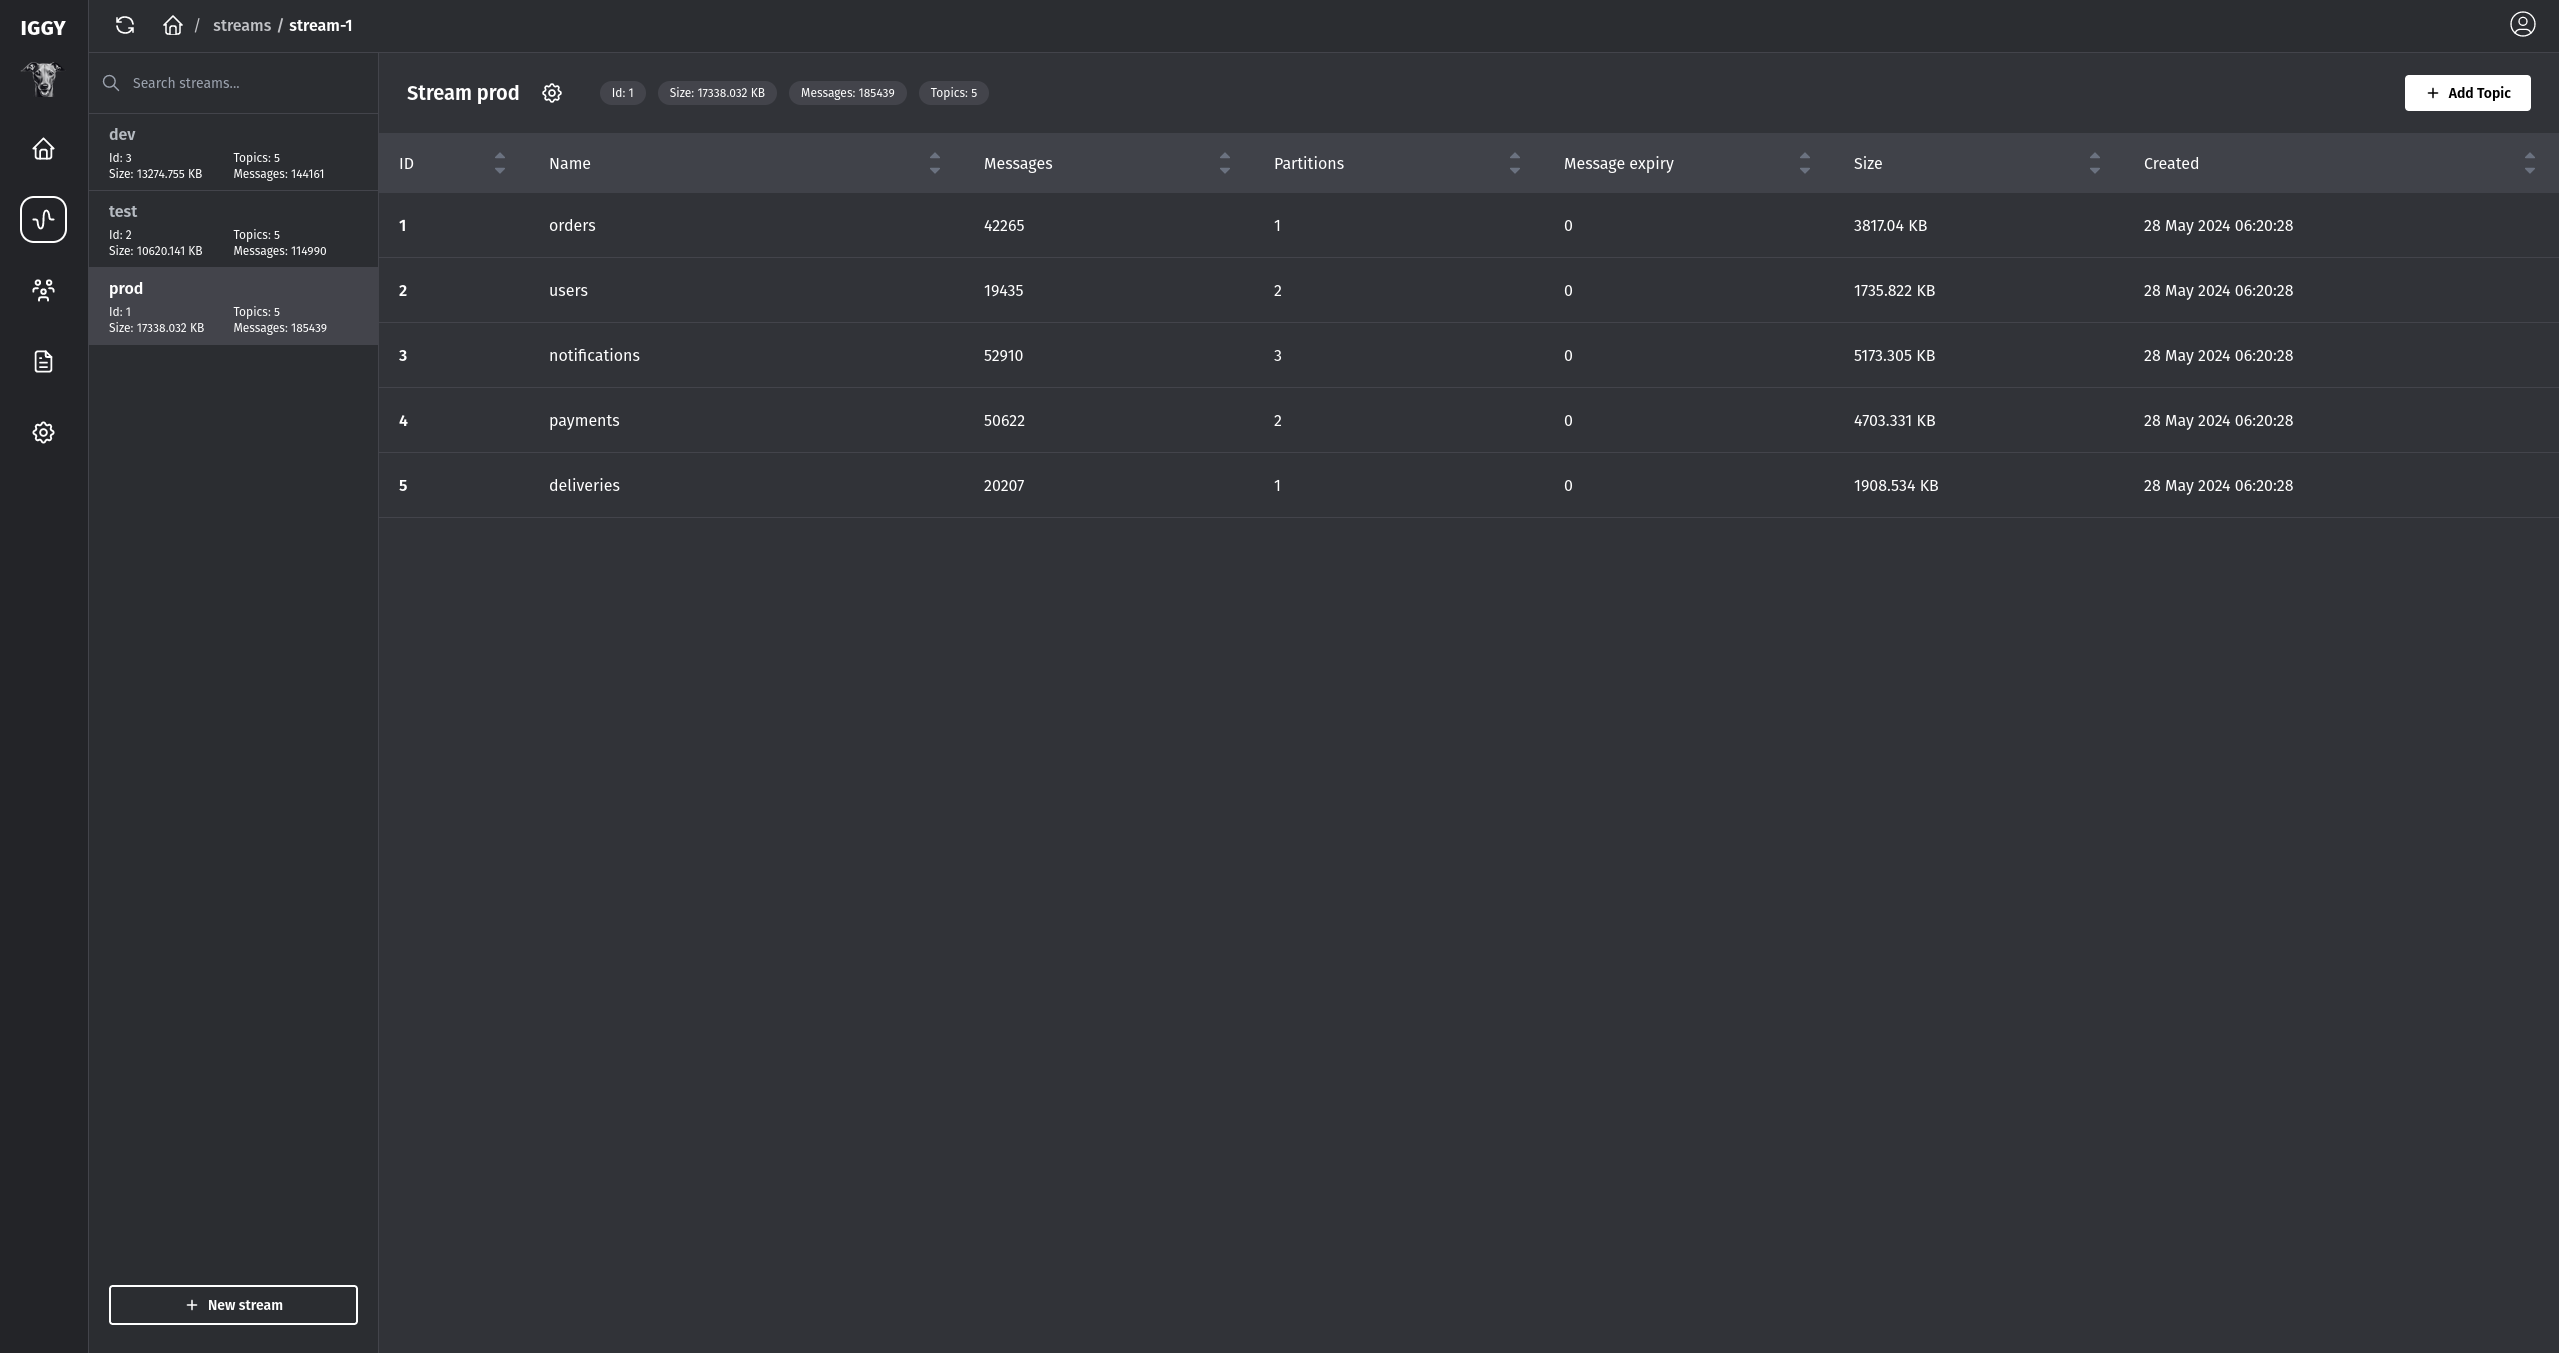The image size is (2559, 1353).
Task: Open the Home page from sidebar
Action: click(43, 149)
